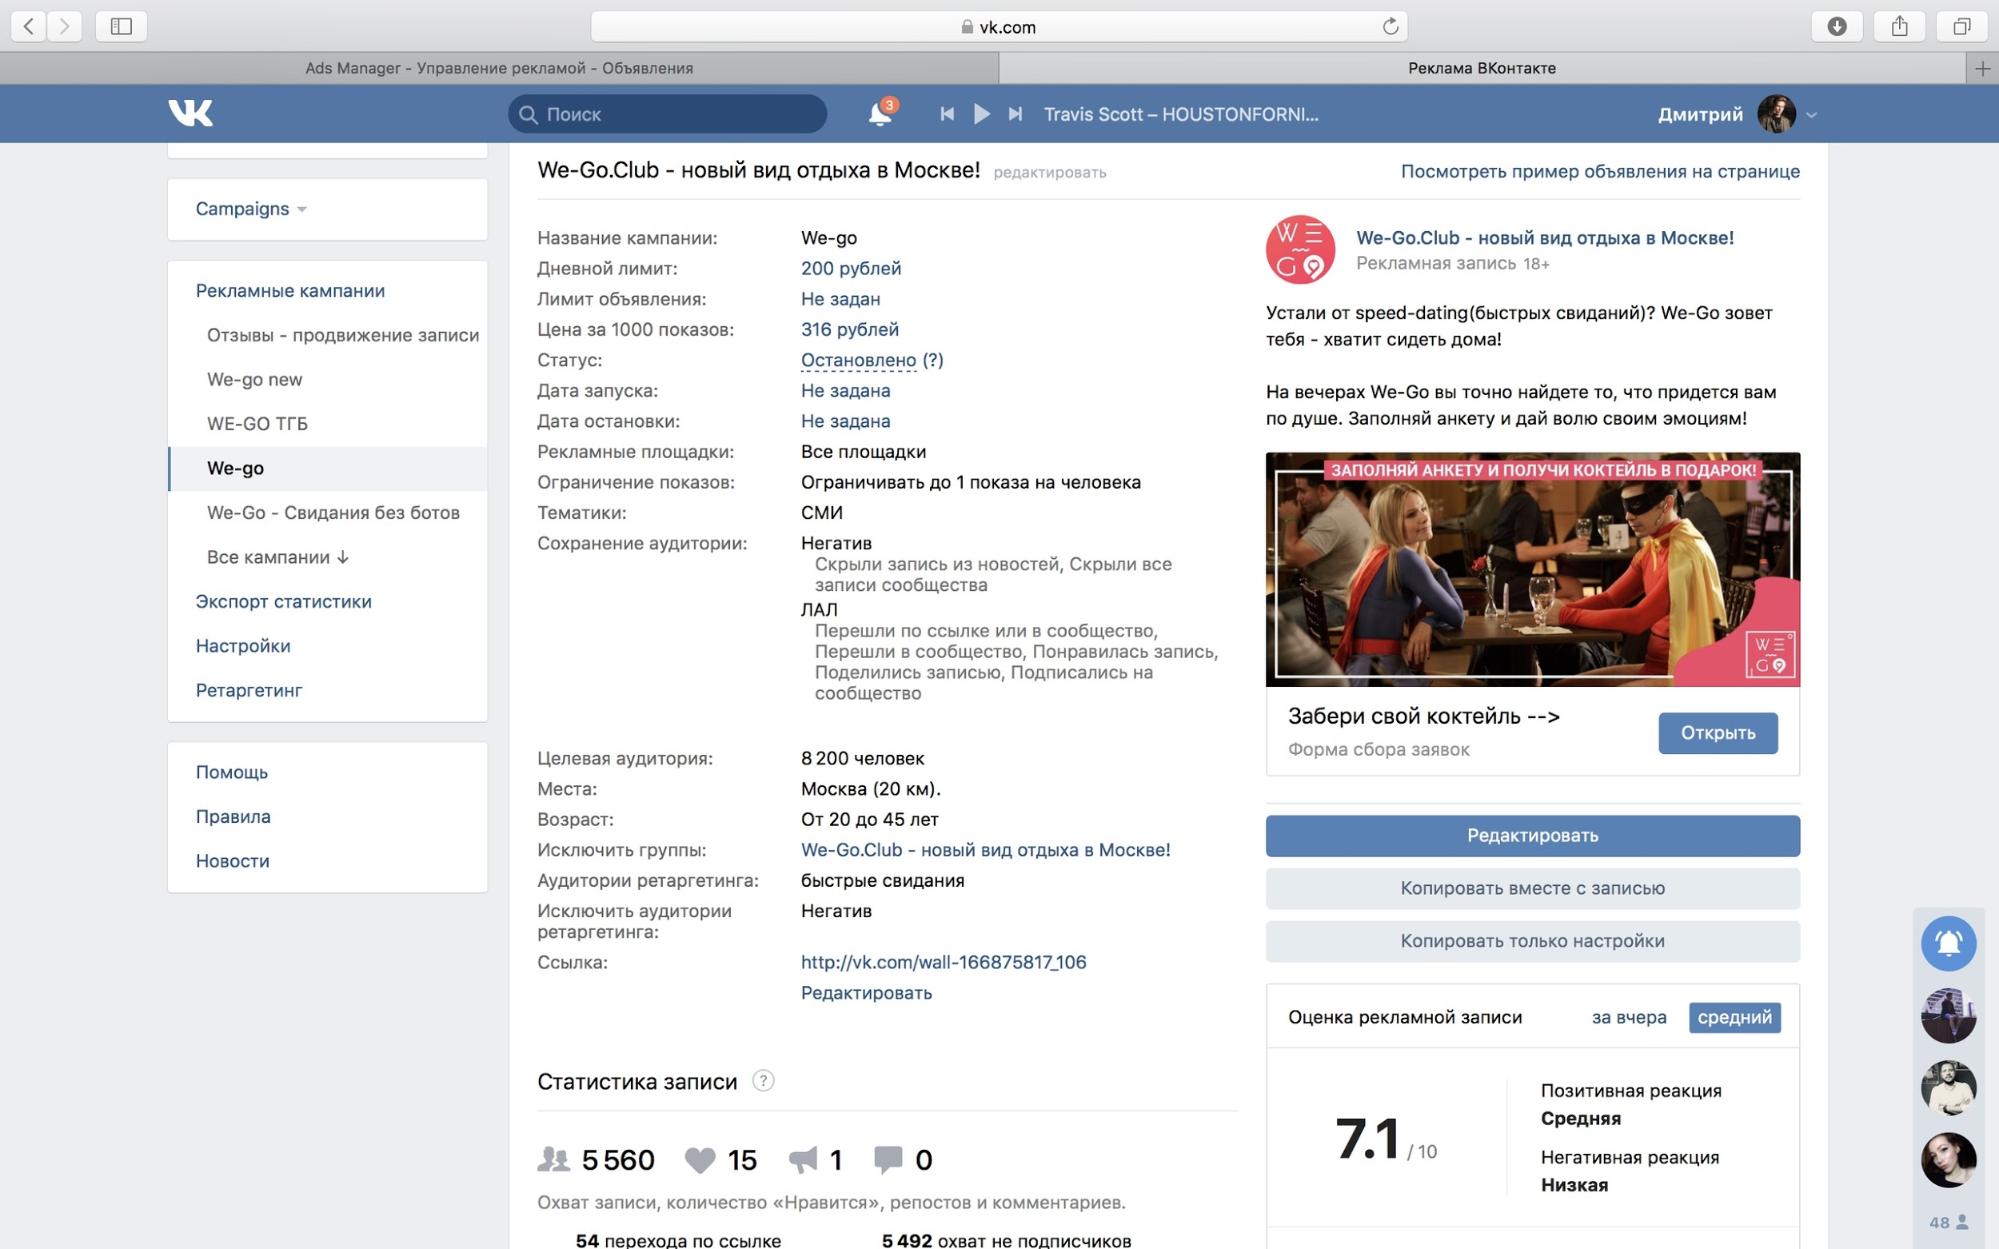Image resolution: width=1999 pixels, height=1249 pixels.
Task: Click the Safari address bar vk.com
Action: [x=999, y=27]
